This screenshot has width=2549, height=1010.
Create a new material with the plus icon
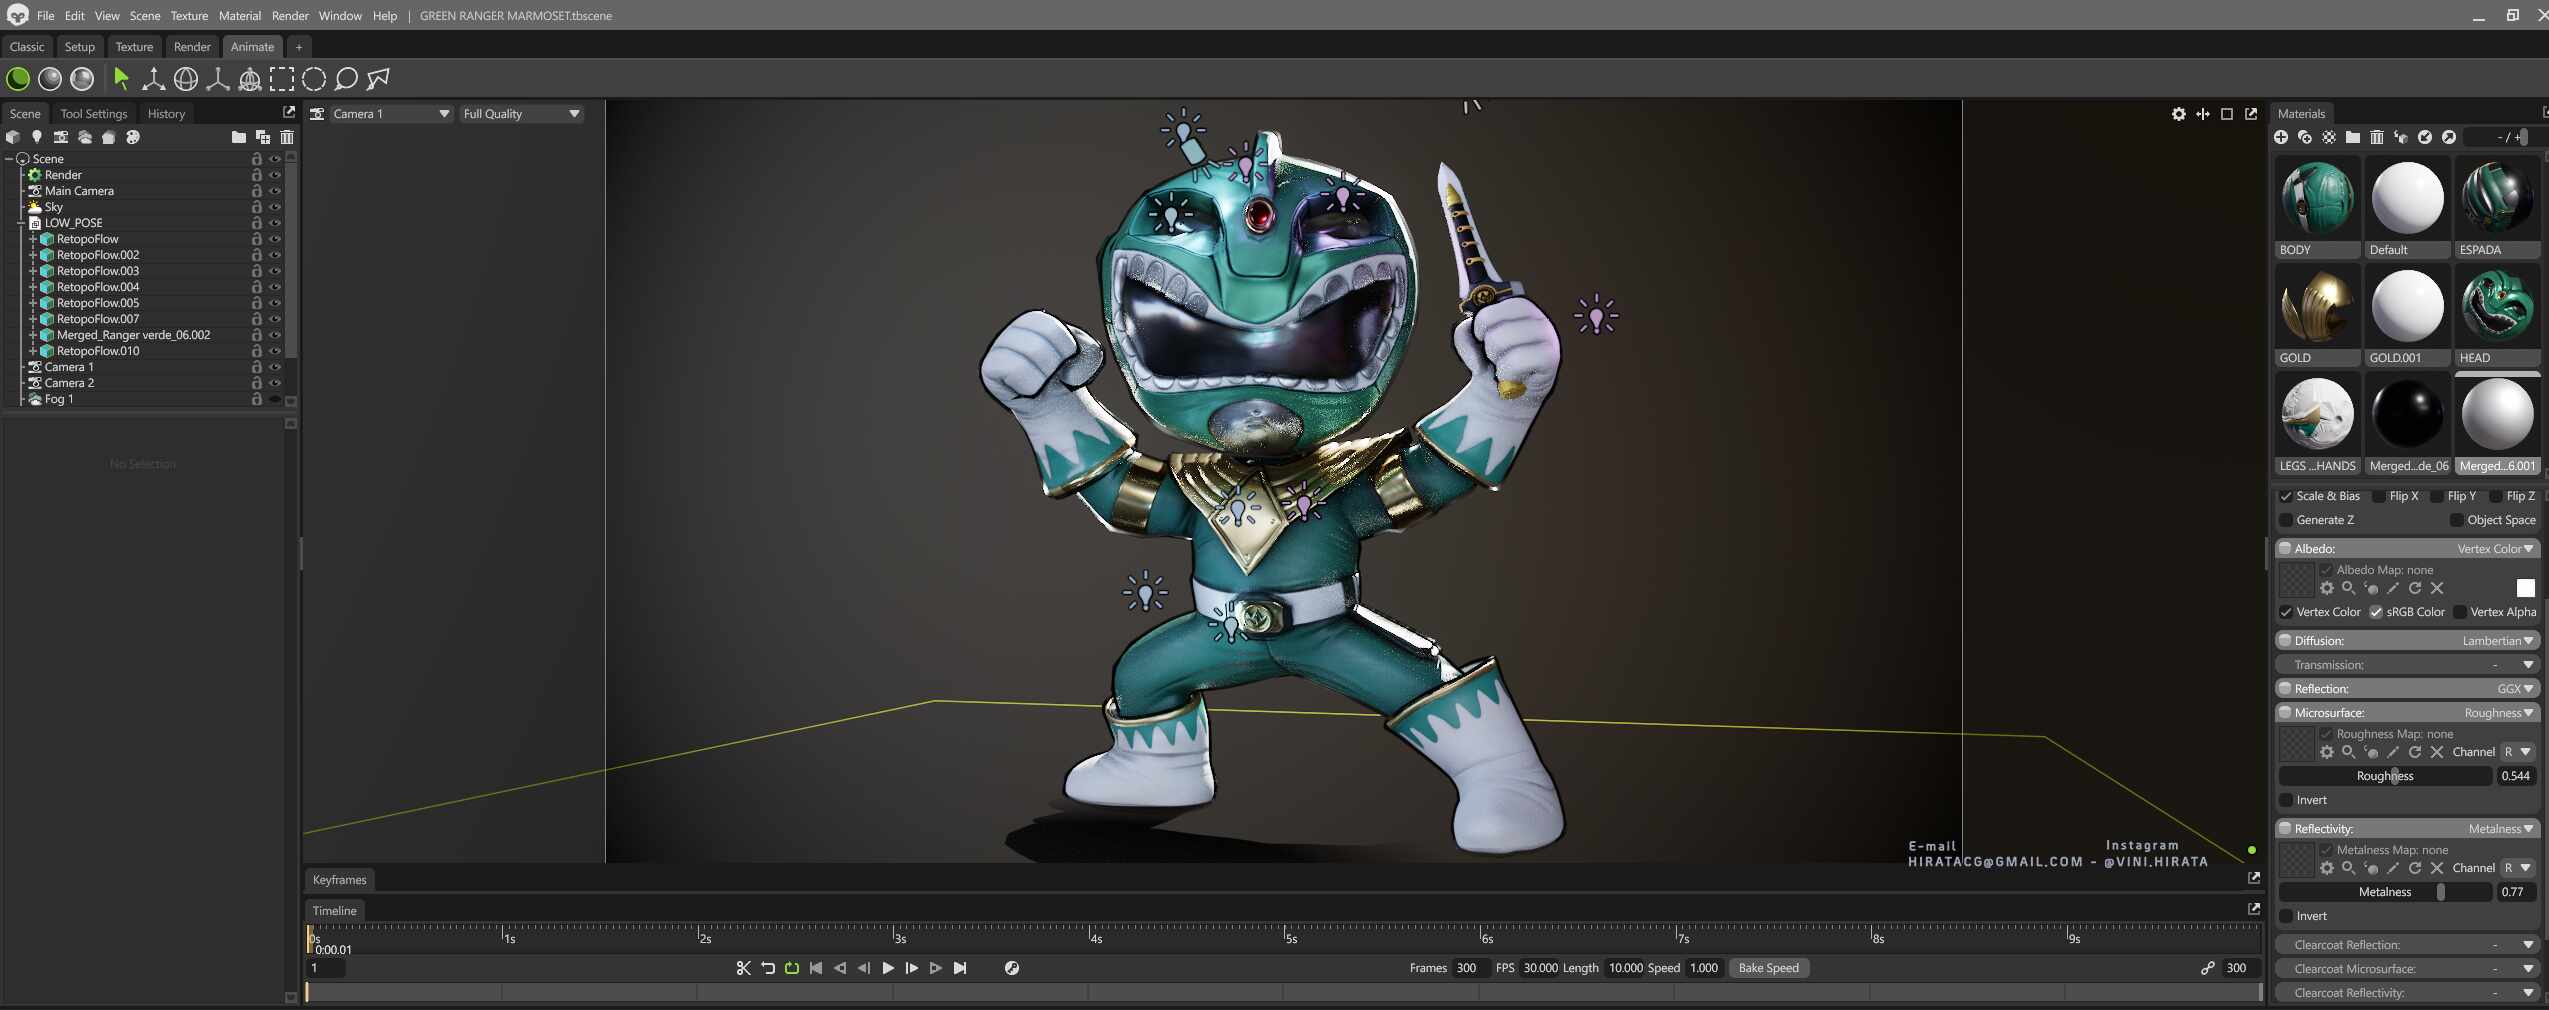pos(2281,137)
